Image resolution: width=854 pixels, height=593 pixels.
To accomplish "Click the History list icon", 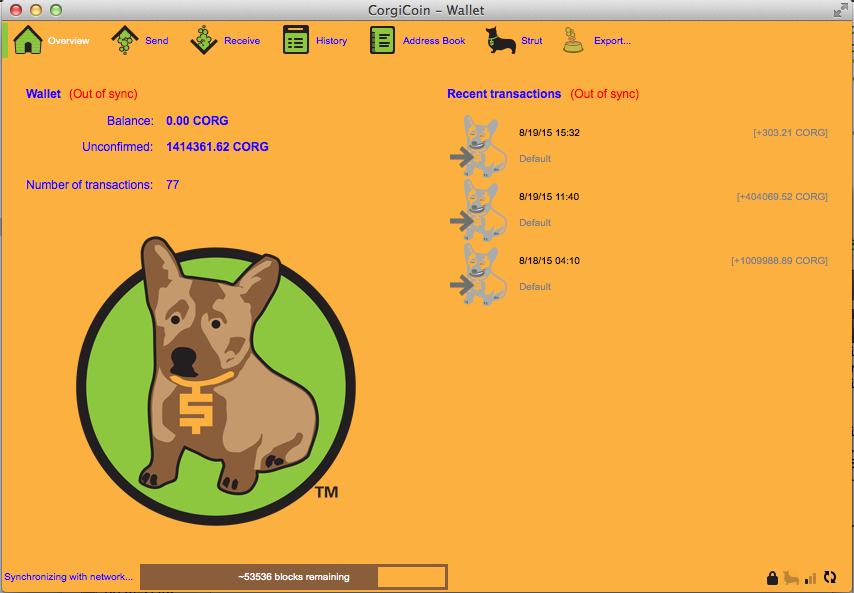I will point(296,41).
